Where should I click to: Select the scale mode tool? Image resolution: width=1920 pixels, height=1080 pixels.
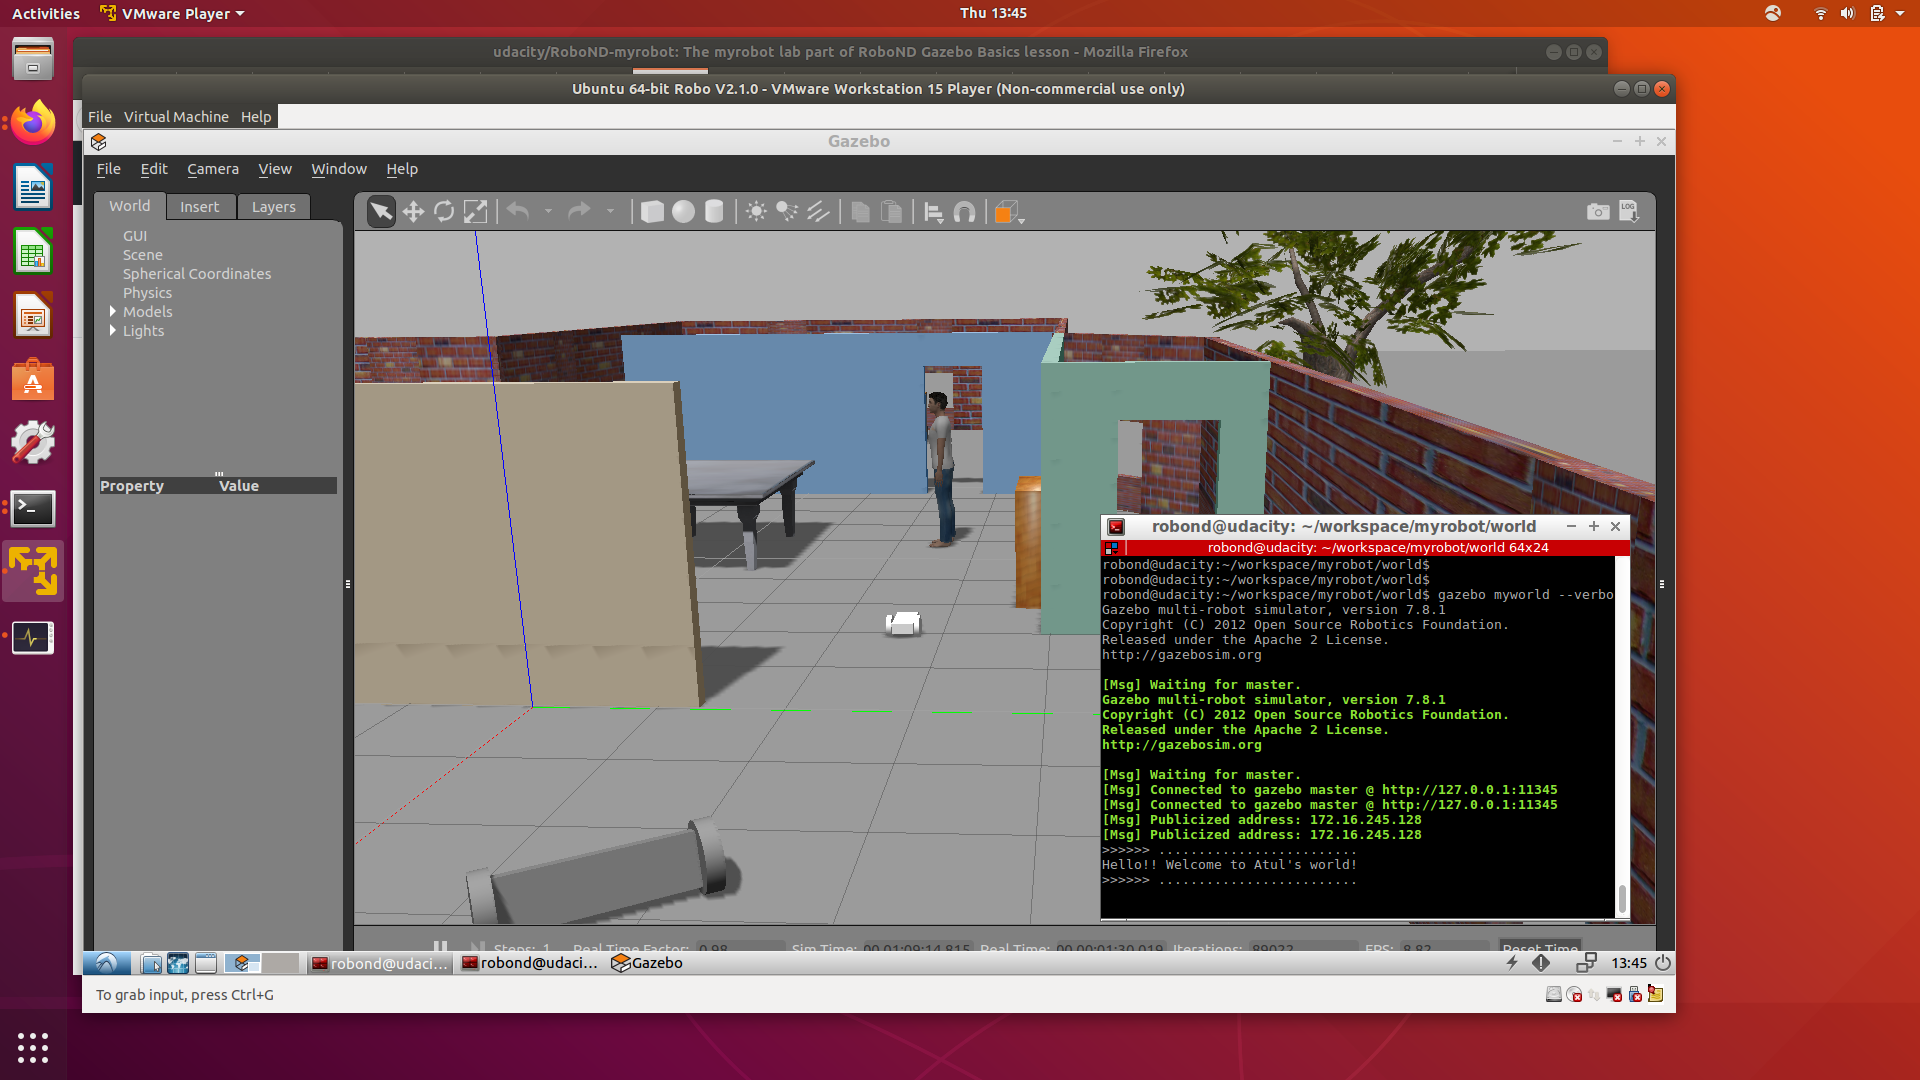coord(475,212)
